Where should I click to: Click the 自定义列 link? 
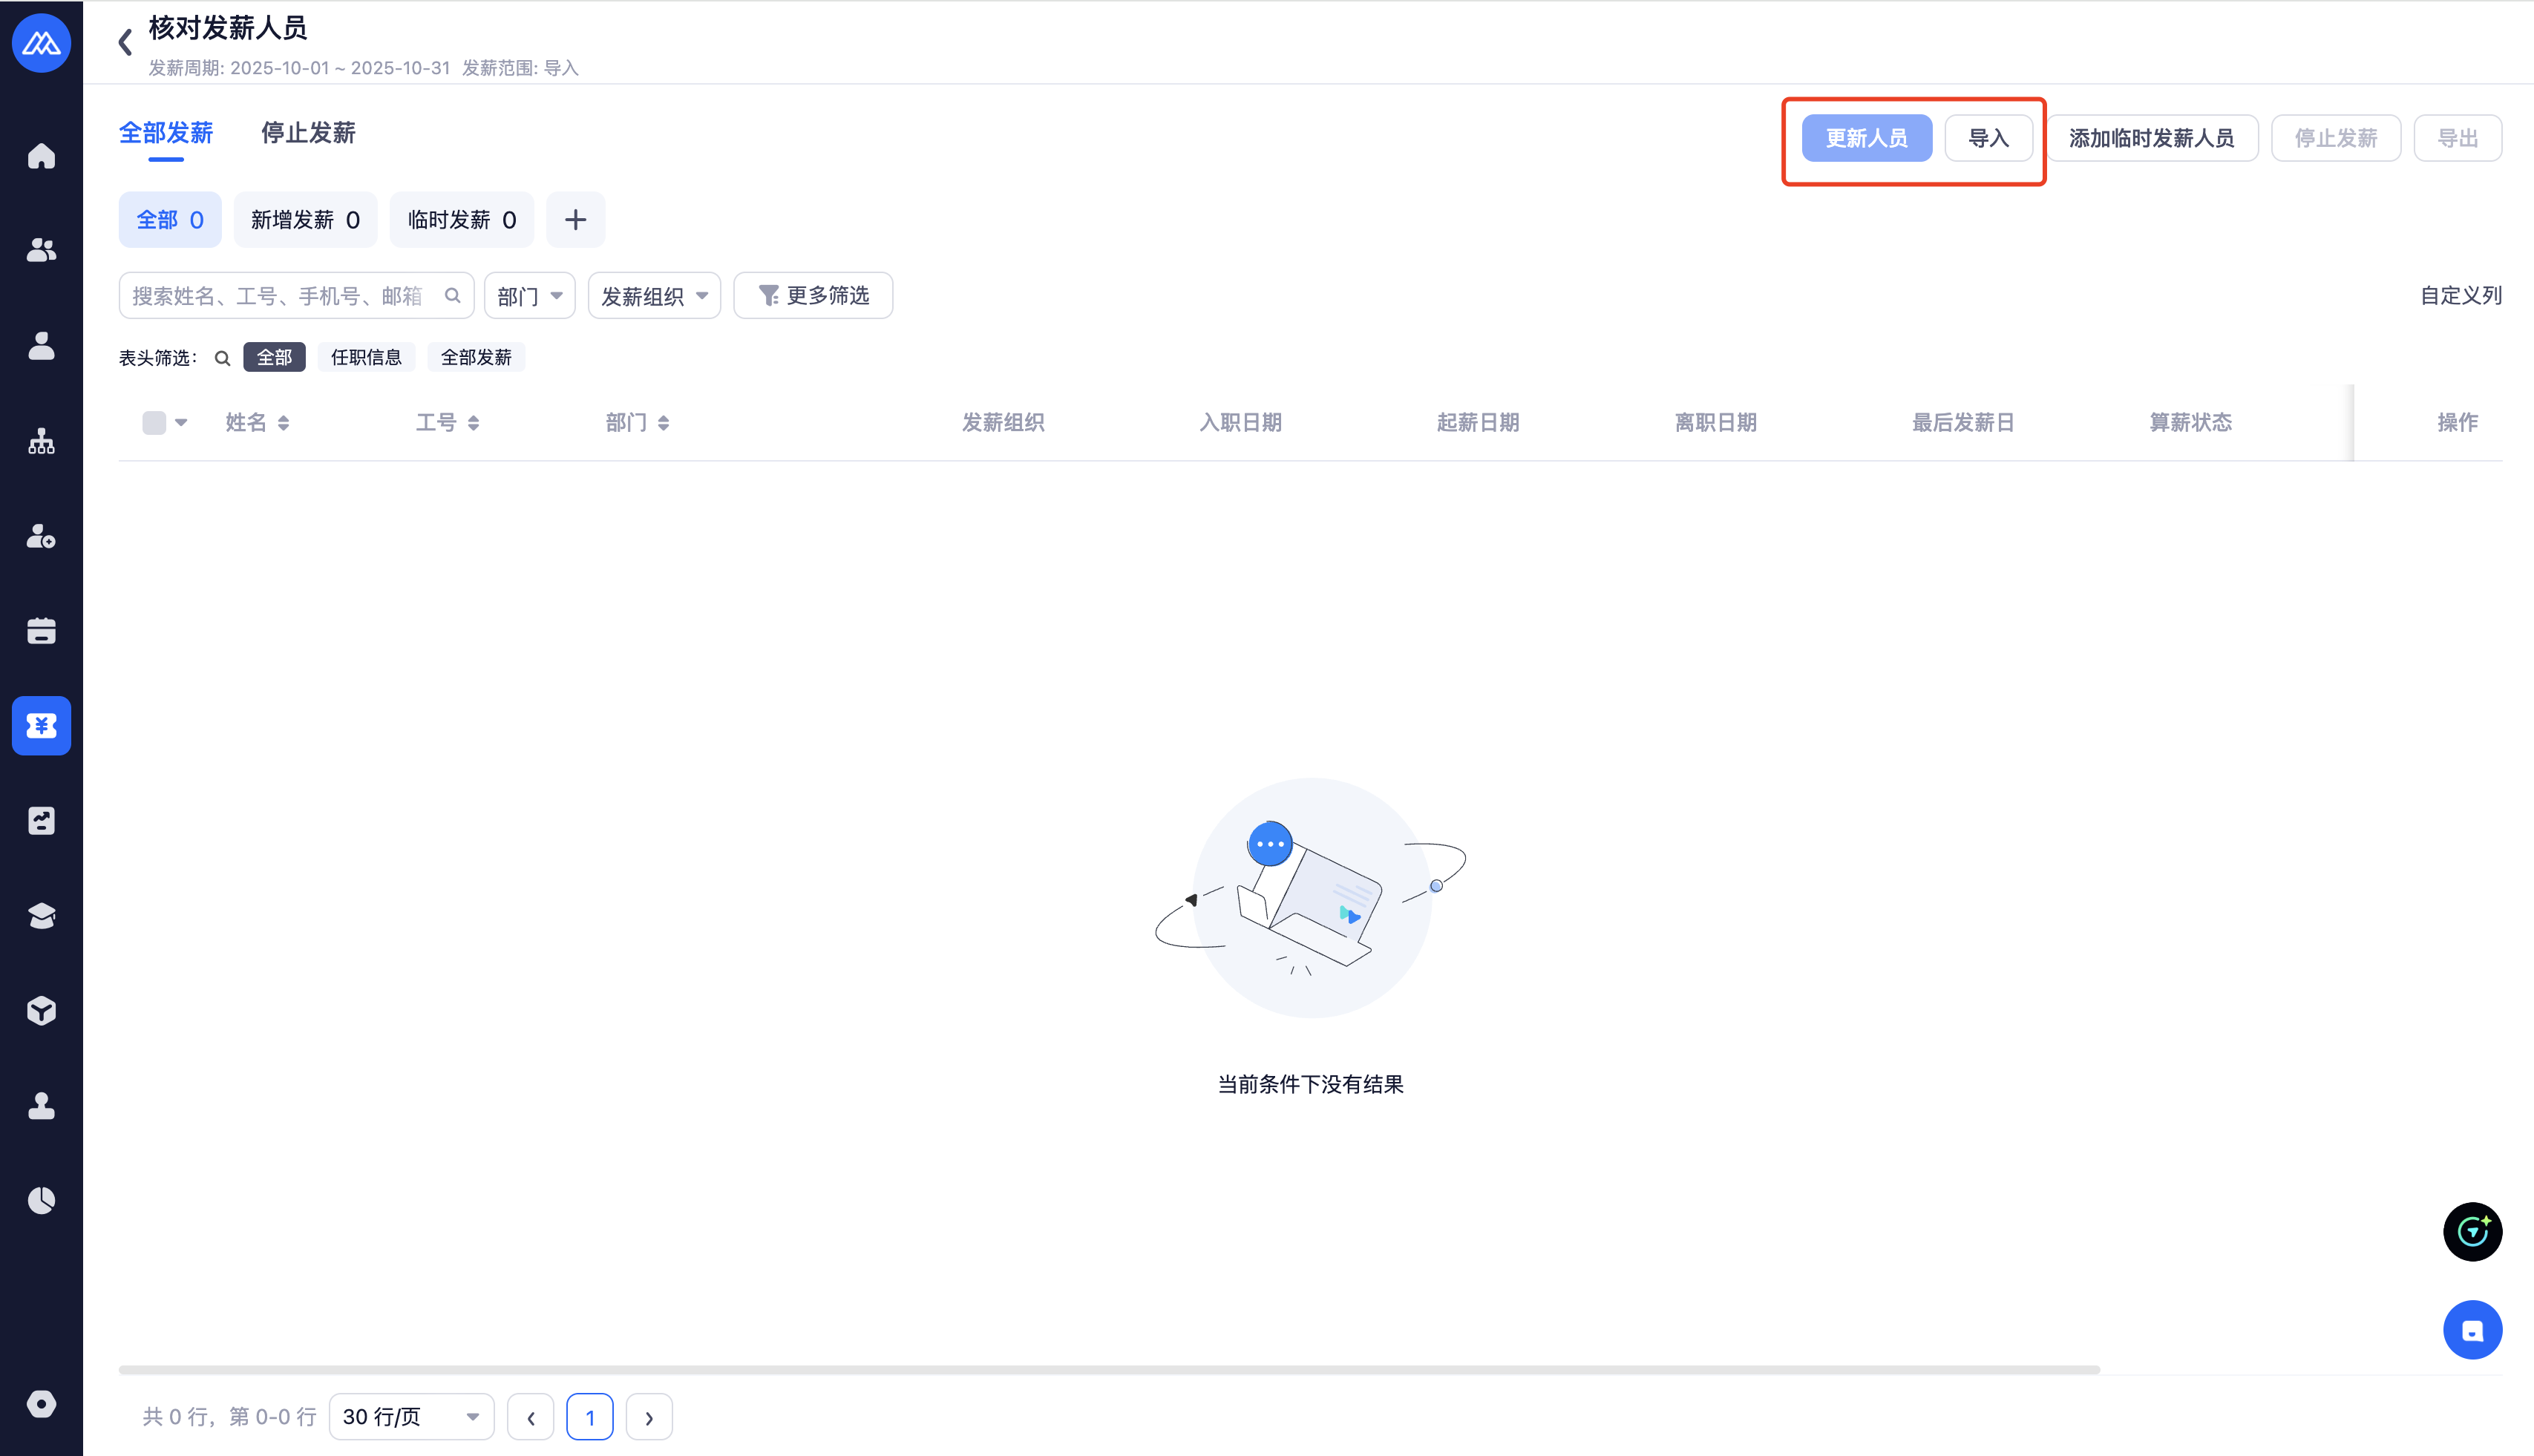2460,296
